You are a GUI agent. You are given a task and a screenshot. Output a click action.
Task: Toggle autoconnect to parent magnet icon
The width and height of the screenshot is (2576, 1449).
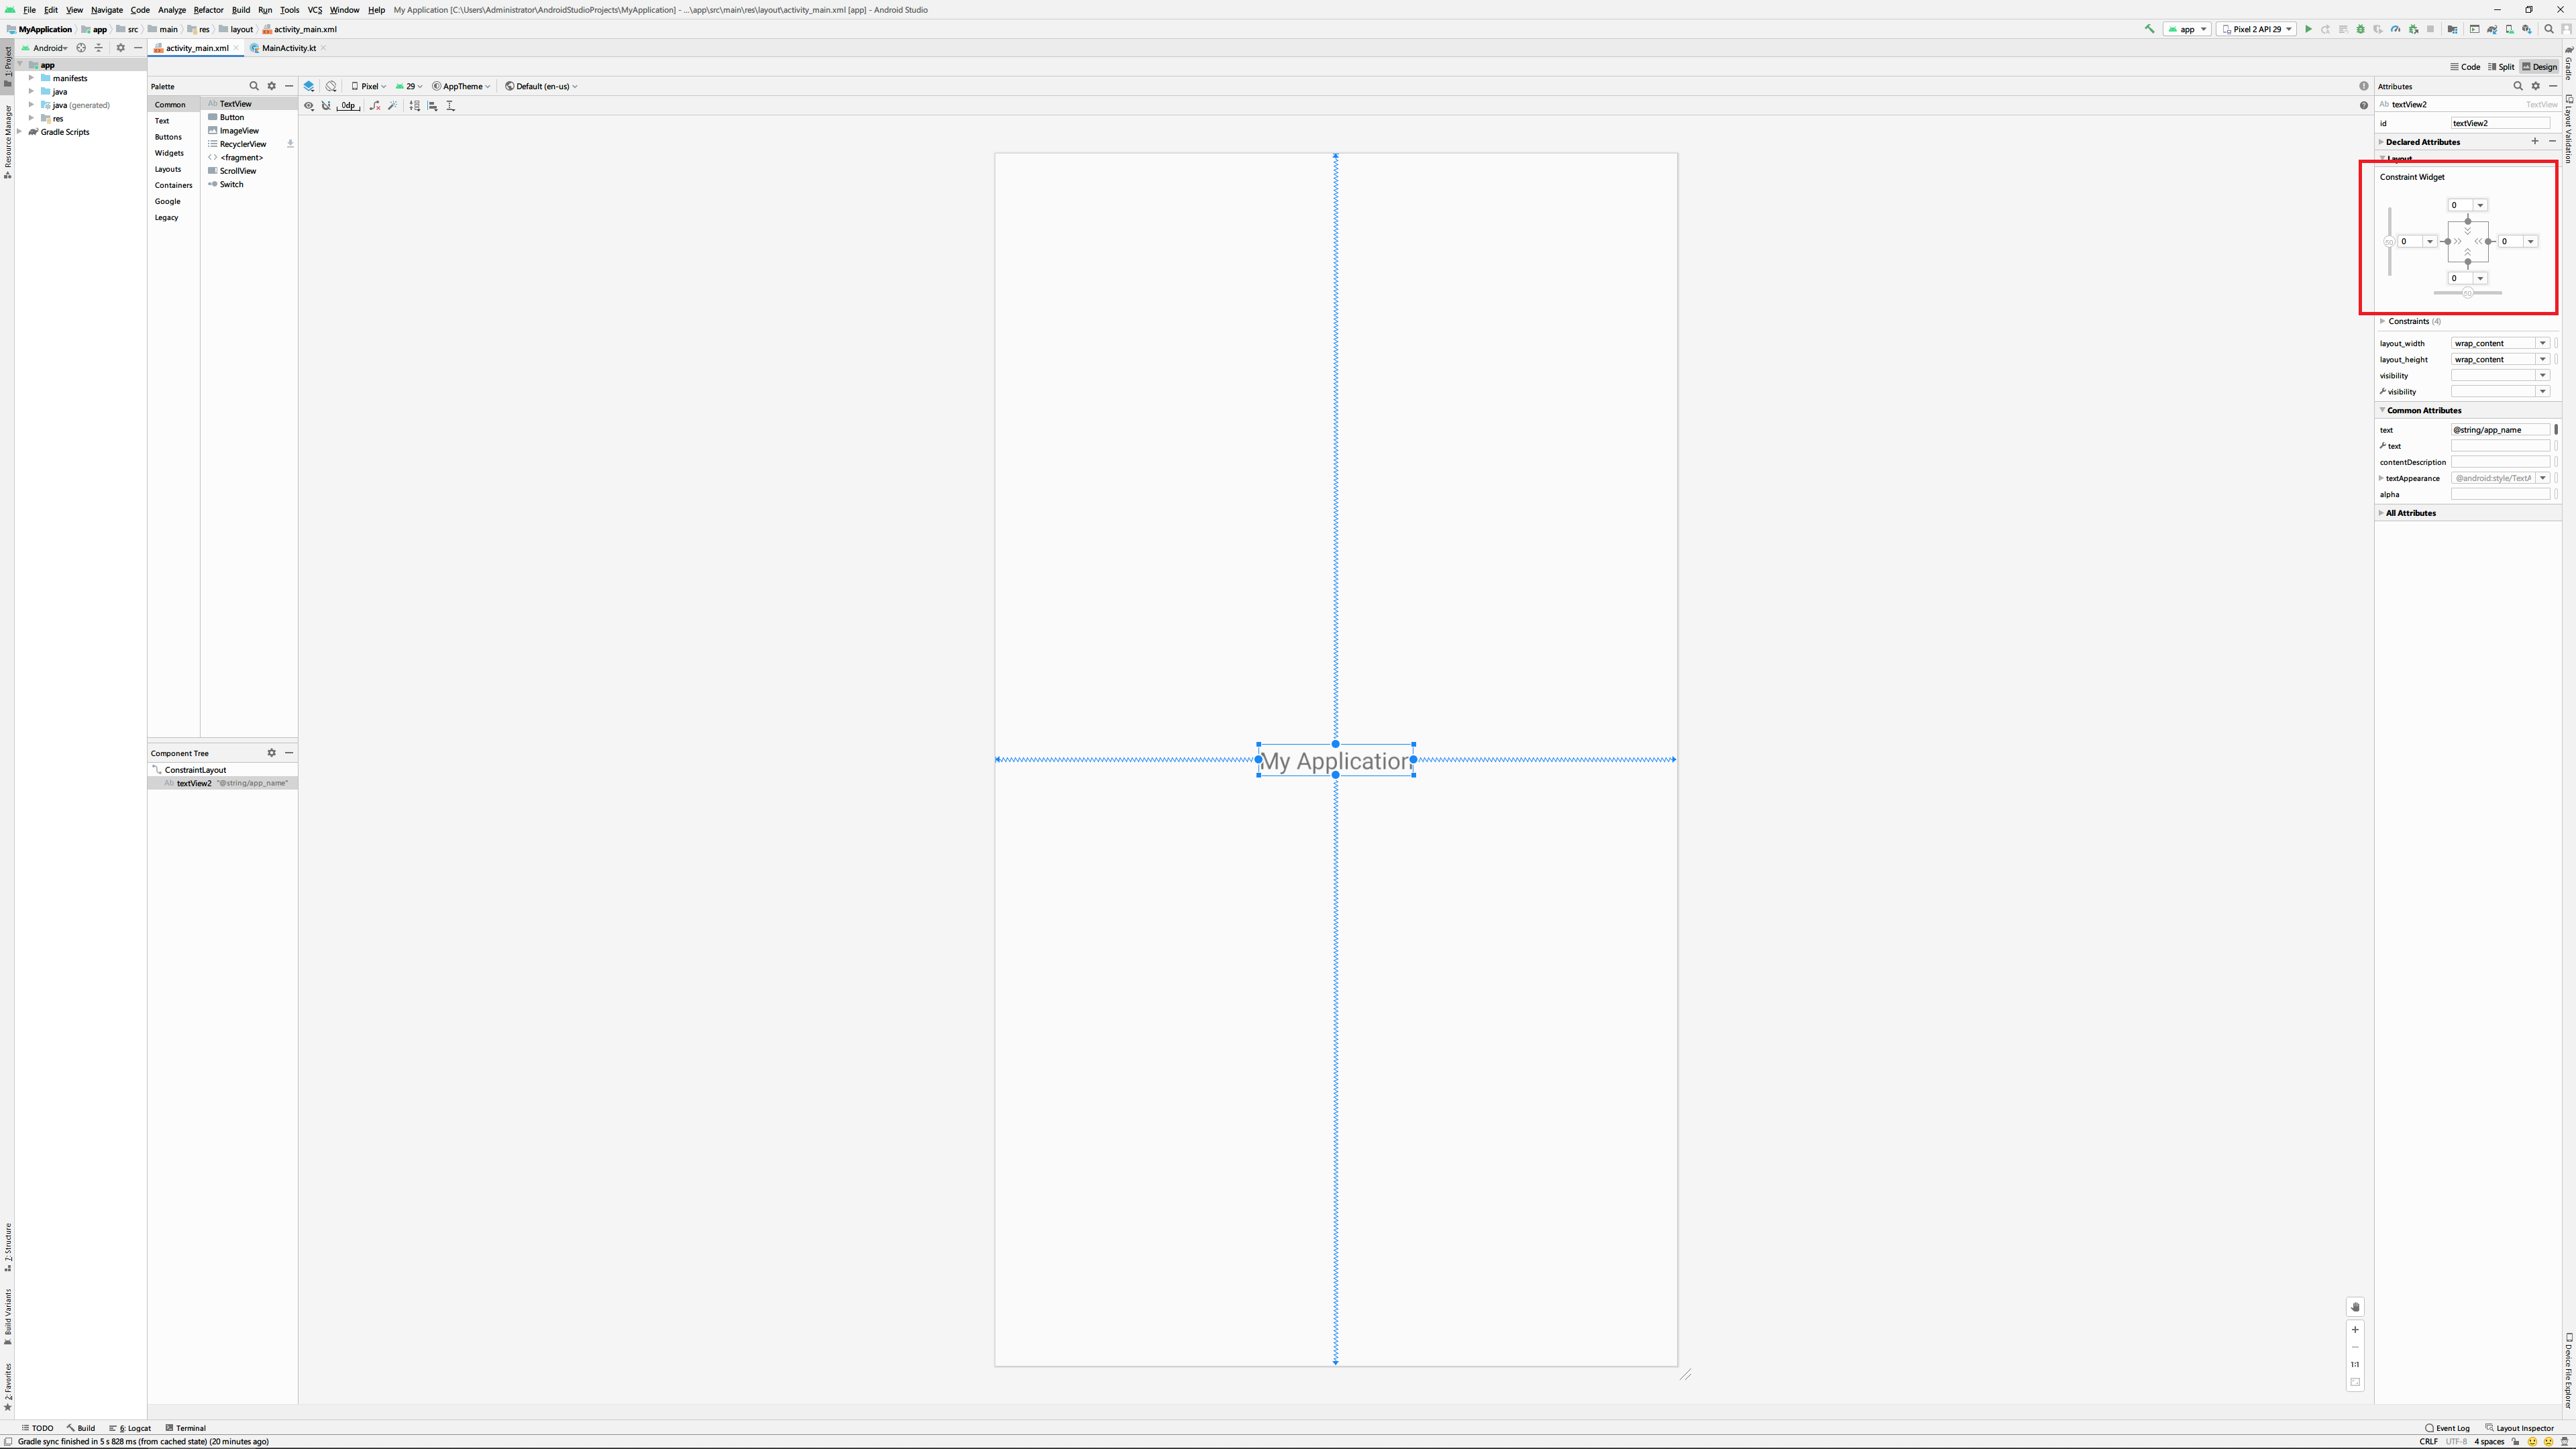[x=326, y=105]
